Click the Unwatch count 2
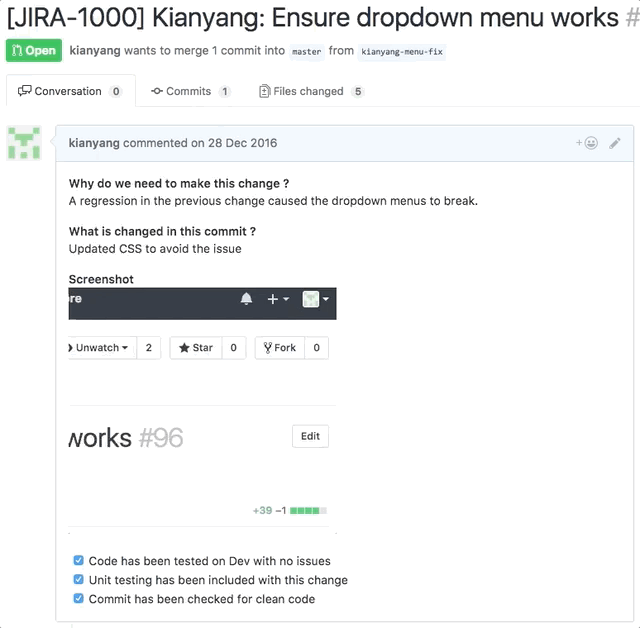This screenshot has width=640, height=628. 149,348
